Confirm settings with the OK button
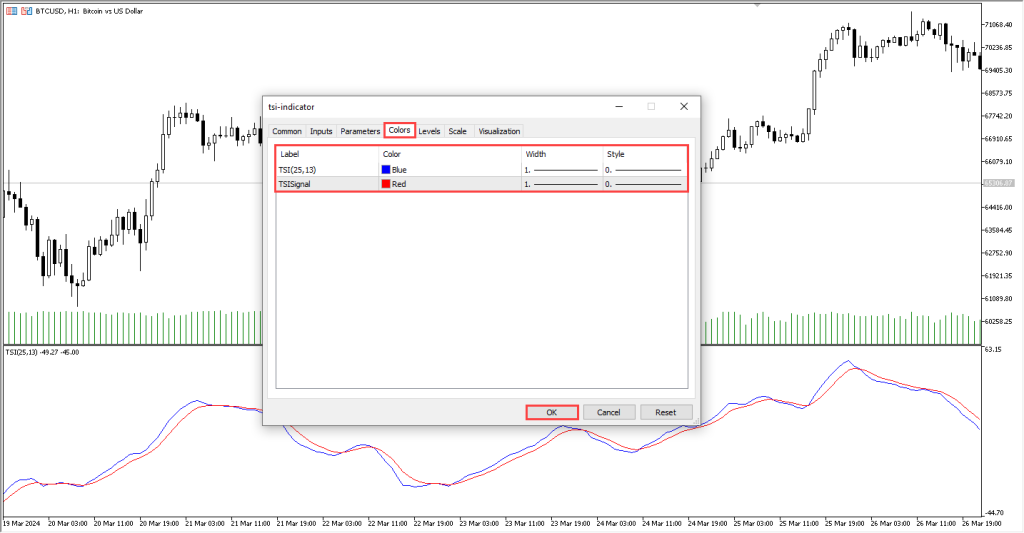This screenshot has width=1024, height=533. (x=552, y=412)
